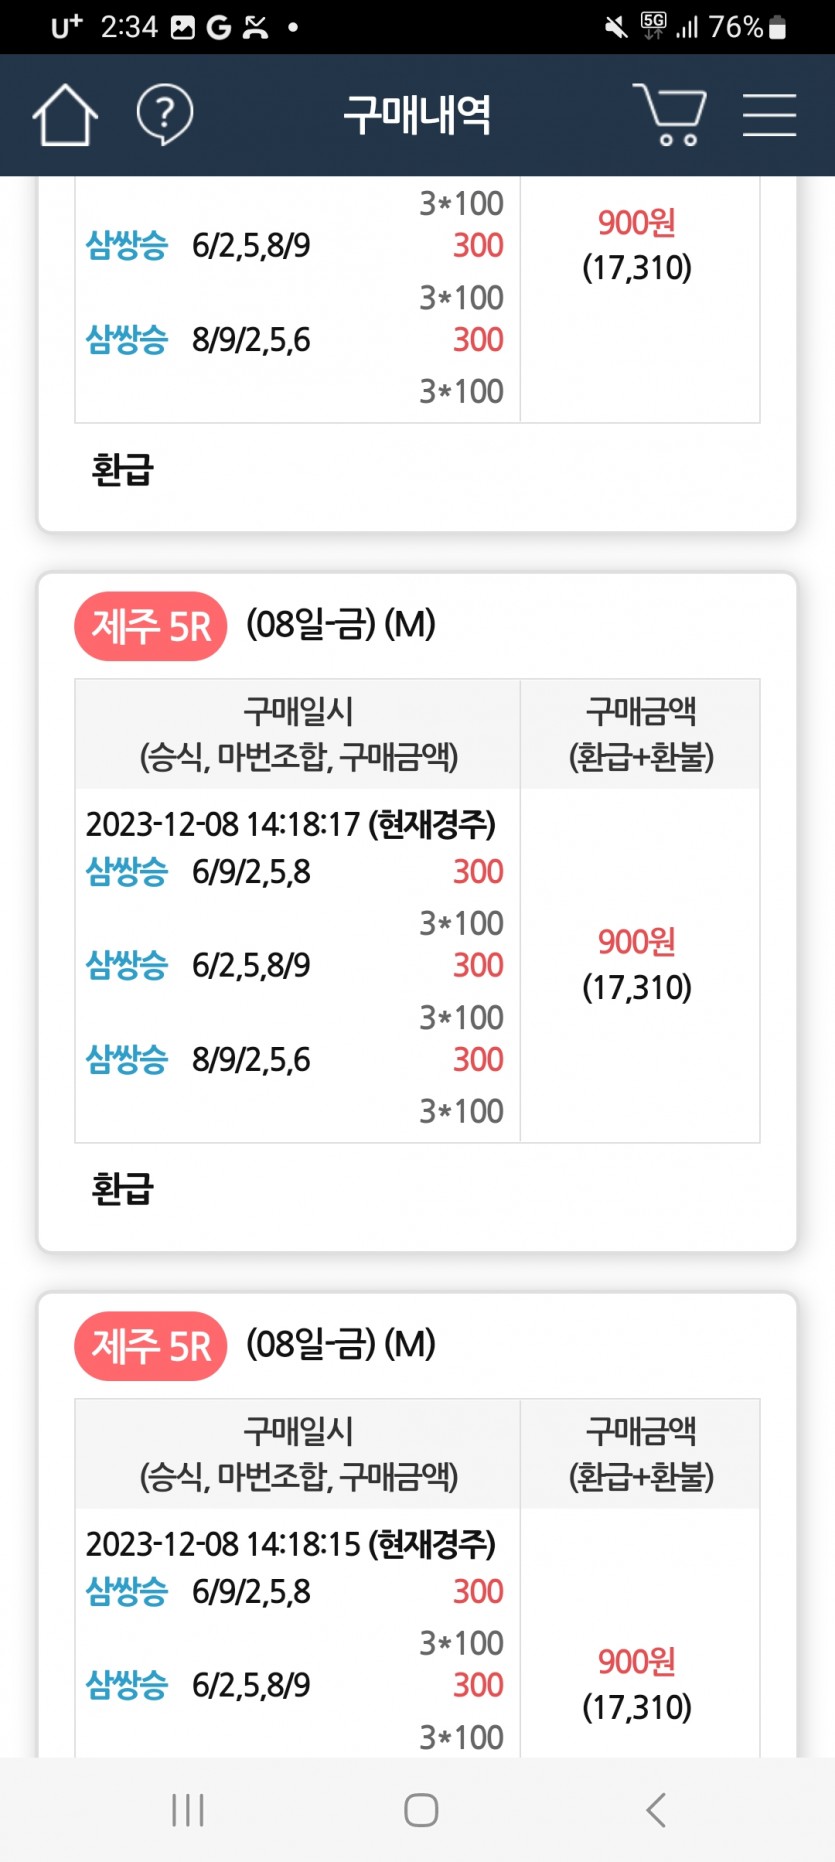The width and height of the screenshot is (835, 1862).
Task: Tap Android back navigation arrow
Action: (x=656, y=1810)
